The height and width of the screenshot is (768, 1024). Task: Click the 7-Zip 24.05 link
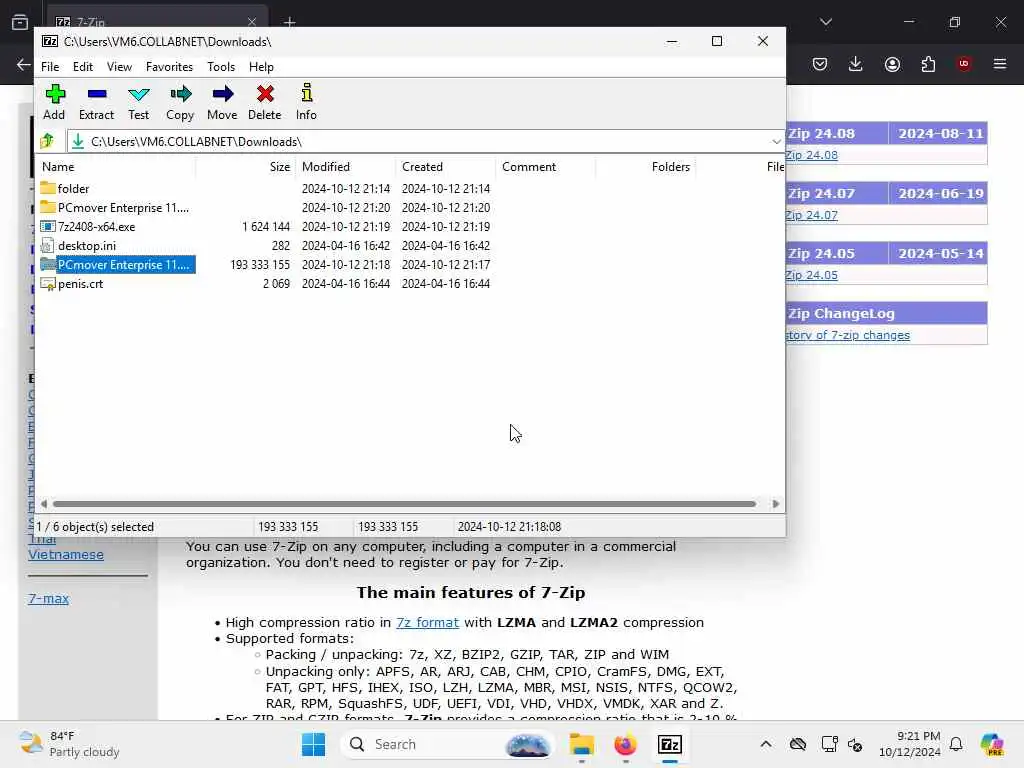pyautogui.click(x=811, y=275)
